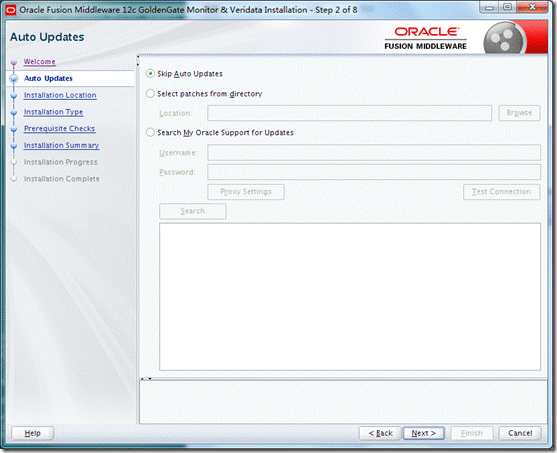Click the Oracle icon in title bar
This screenshot has height=453, width=557.
[x=11, y=10]
